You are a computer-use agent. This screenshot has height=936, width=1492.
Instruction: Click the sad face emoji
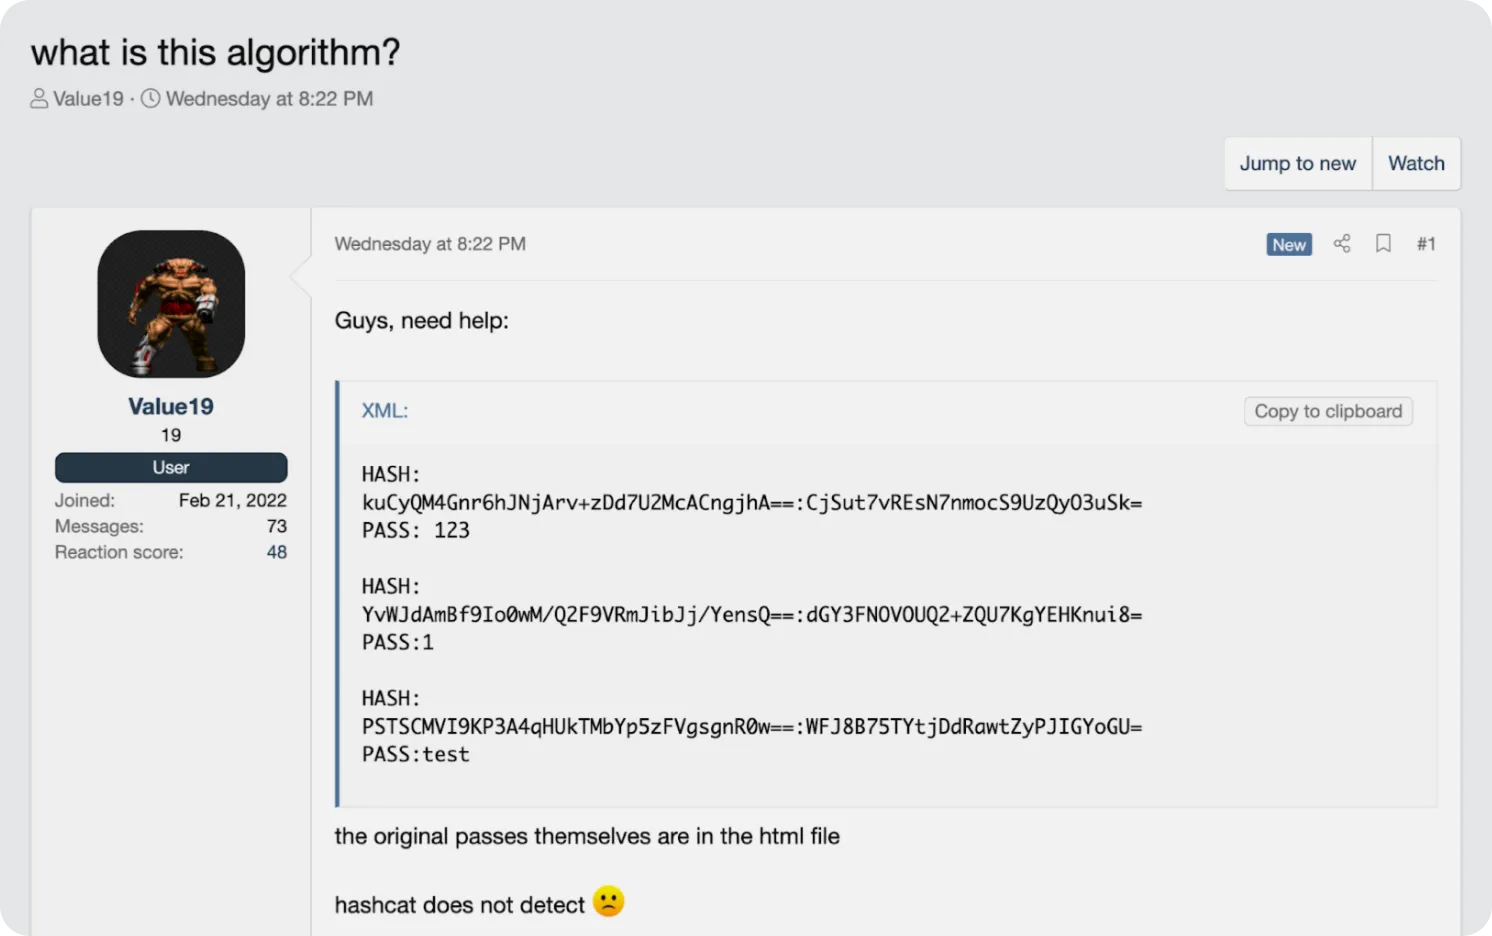(x=608, y=902)
